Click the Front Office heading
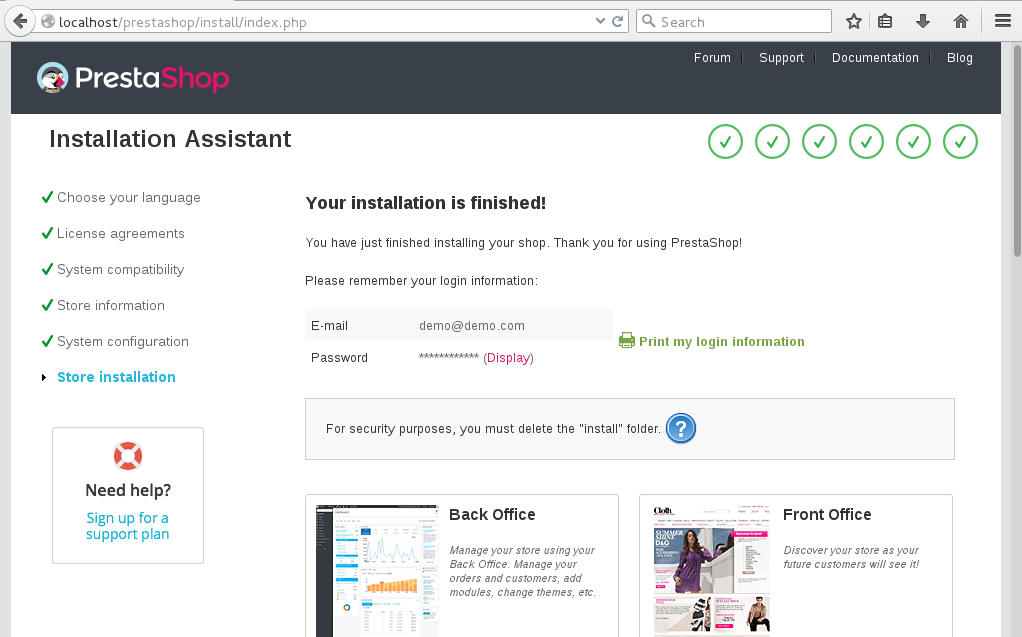 coord(827,514)
